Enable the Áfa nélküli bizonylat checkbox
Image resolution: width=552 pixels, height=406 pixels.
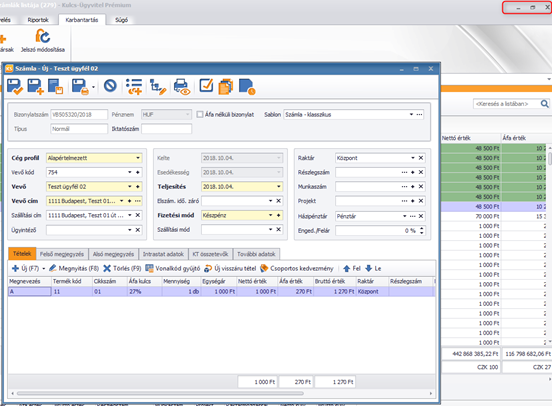pos(200,114)
